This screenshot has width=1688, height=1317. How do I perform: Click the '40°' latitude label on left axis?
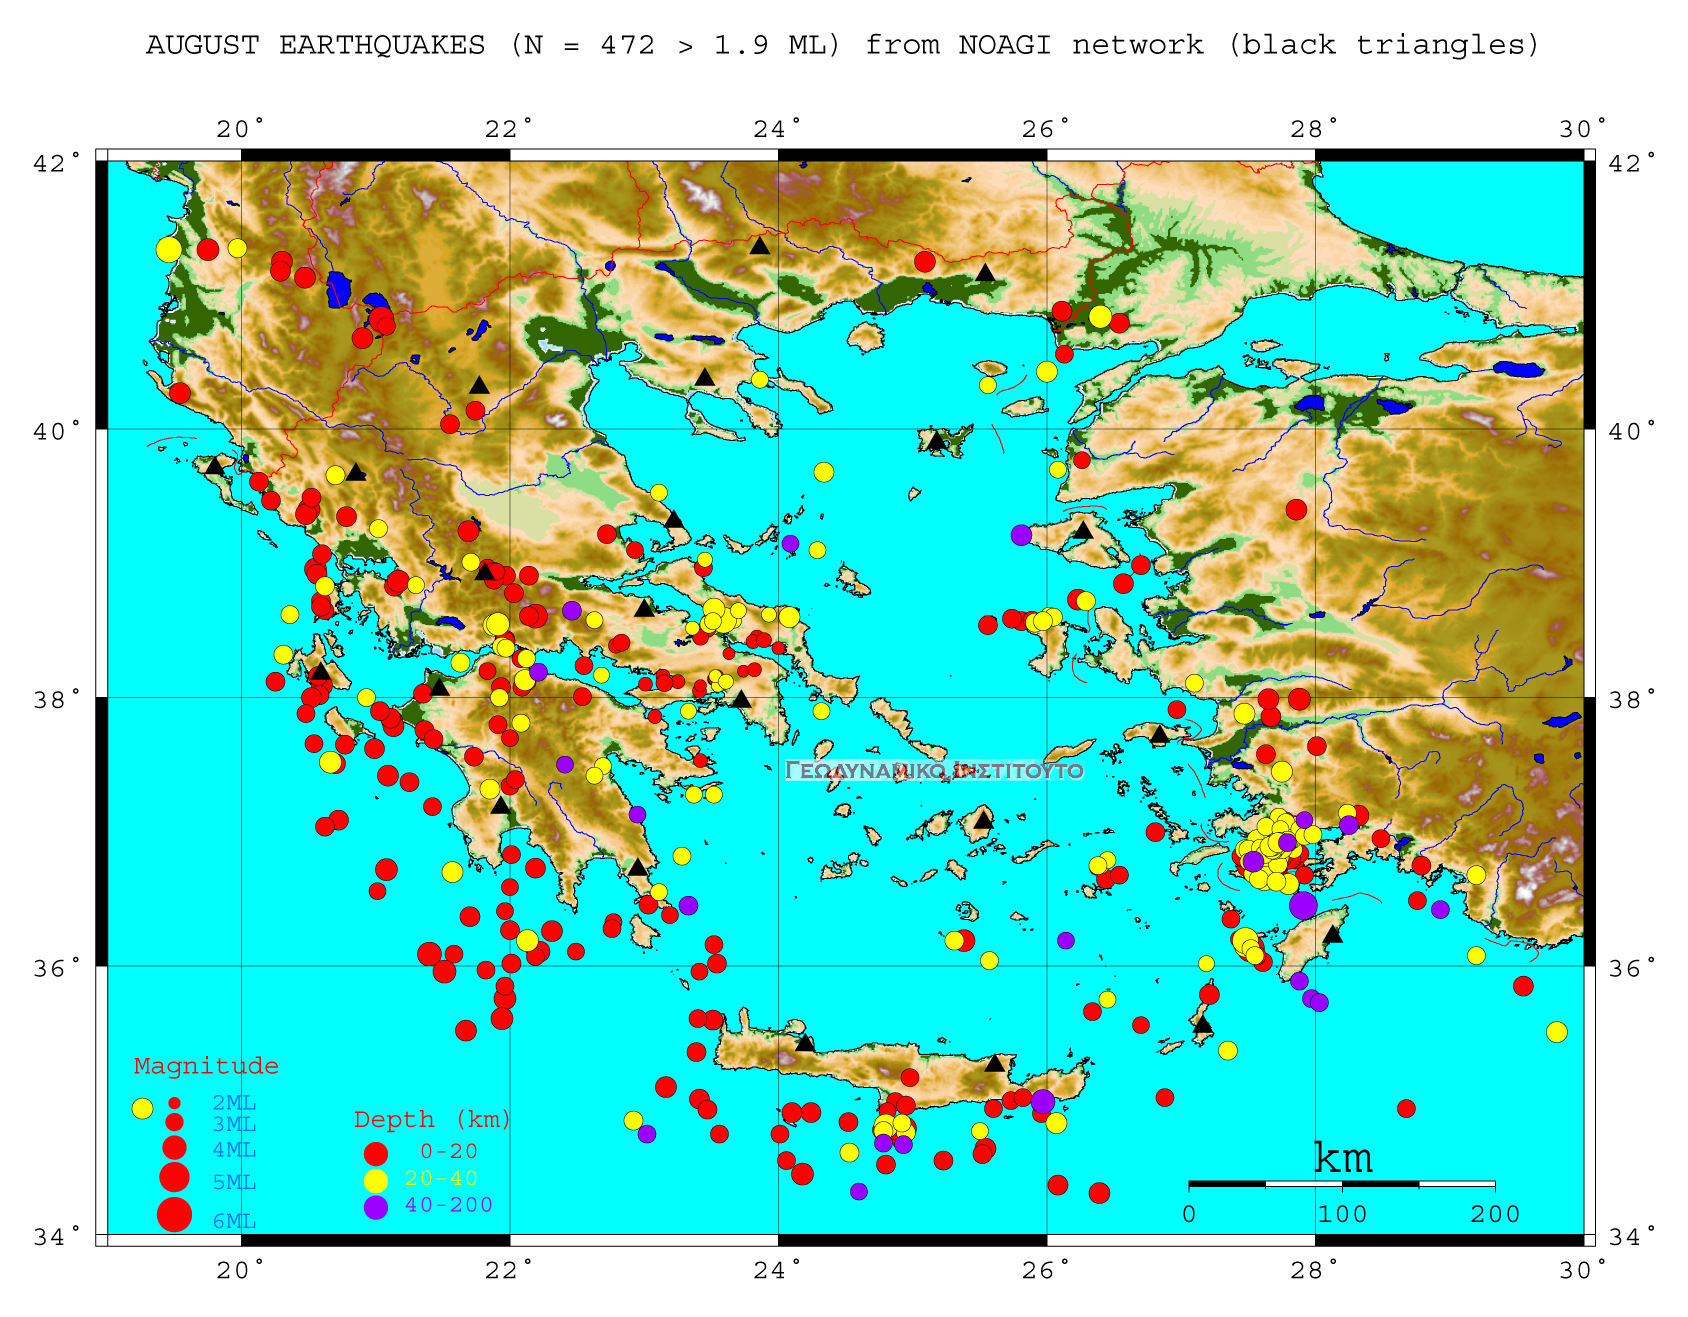(x=59, y=431)
